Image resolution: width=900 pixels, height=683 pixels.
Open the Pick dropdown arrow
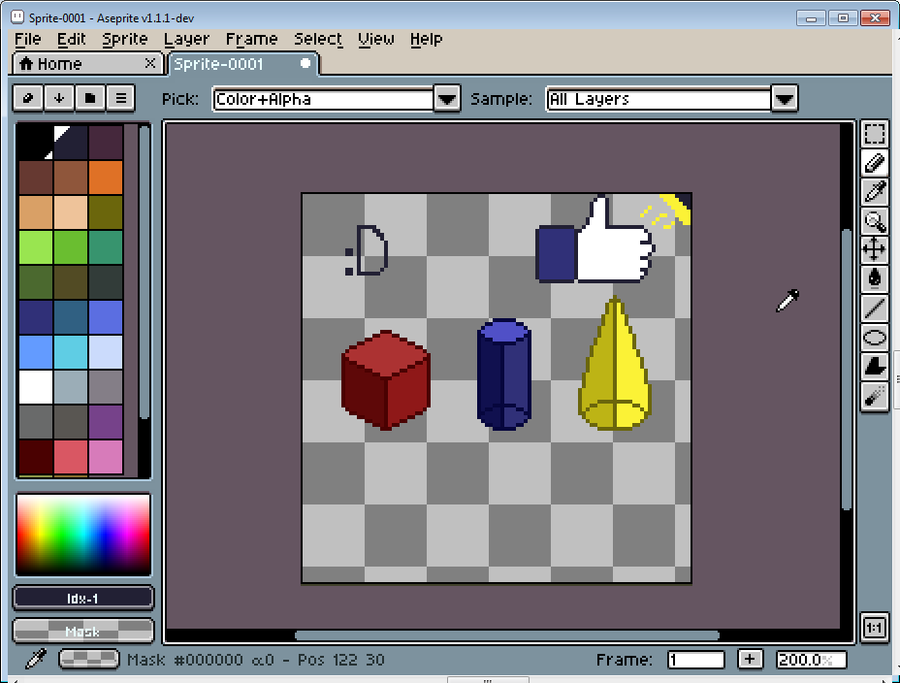point(447,99)
